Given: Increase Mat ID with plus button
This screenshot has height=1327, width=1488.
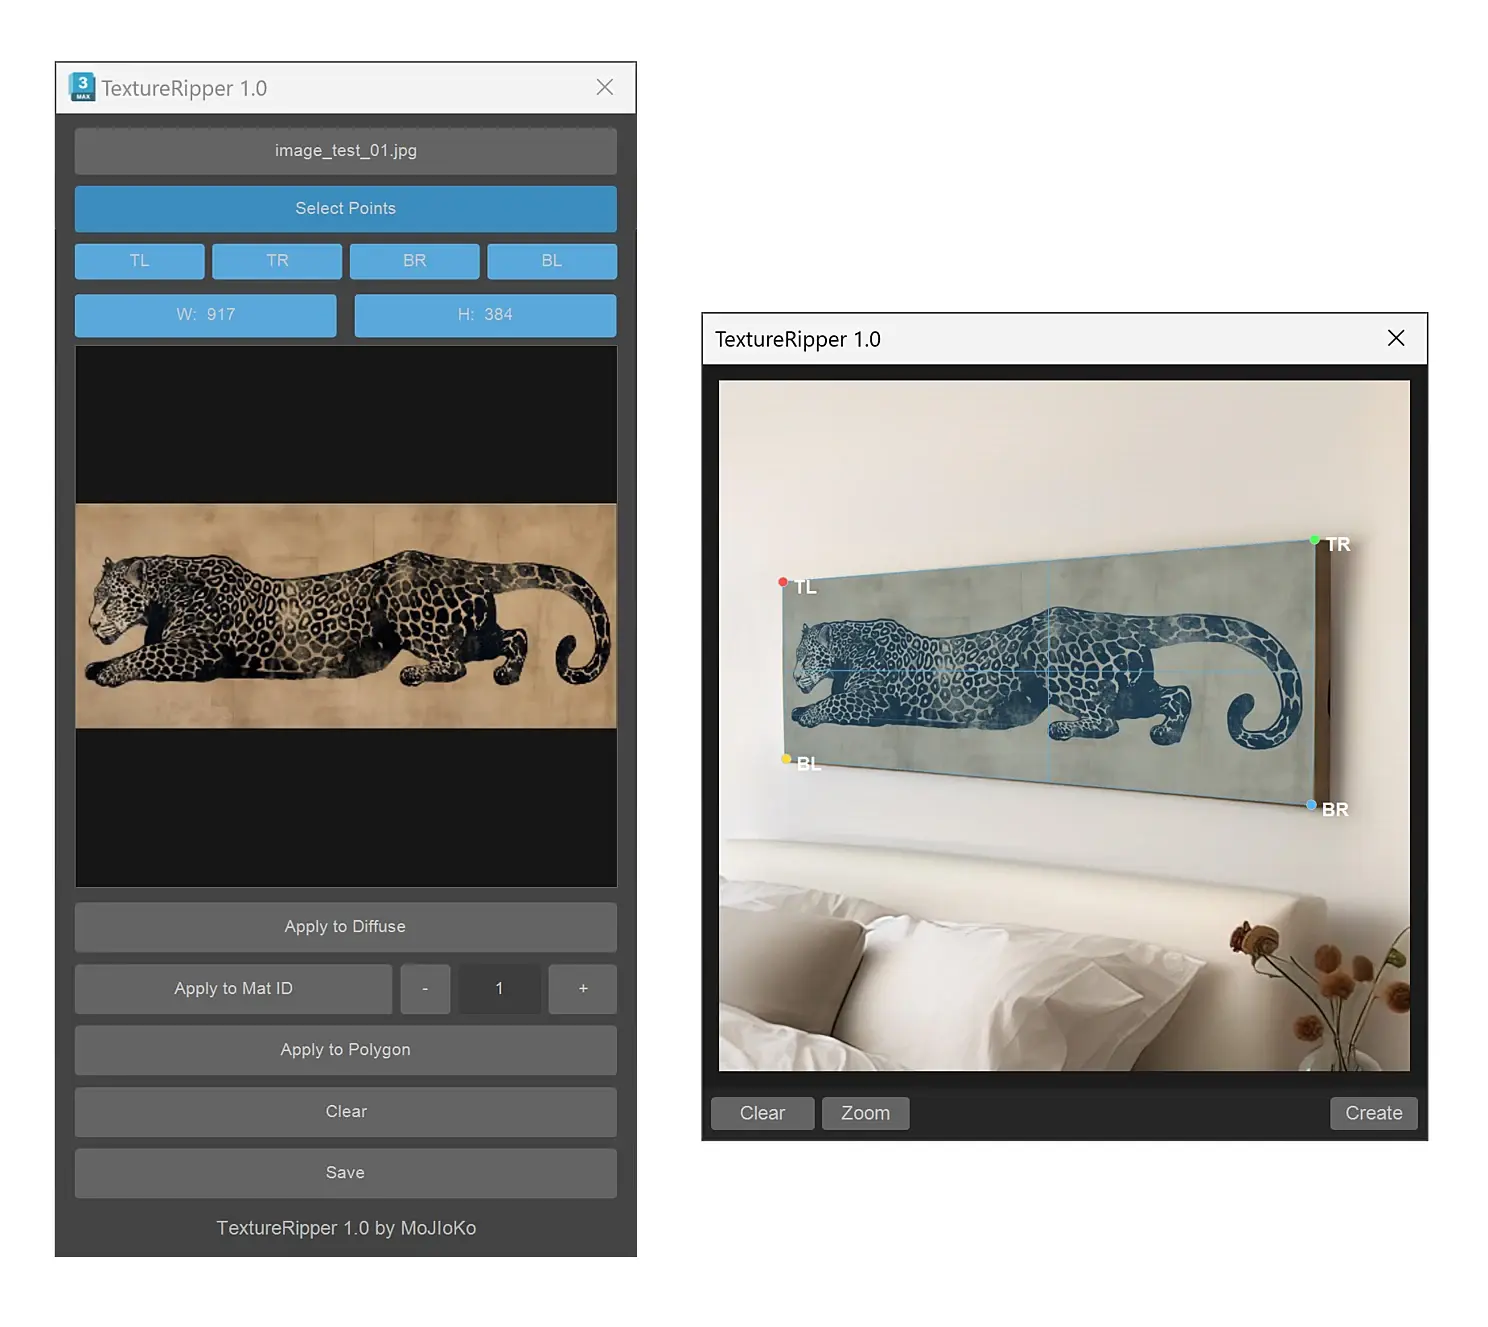Looking at the screenshot, I should tap(583, 989).
